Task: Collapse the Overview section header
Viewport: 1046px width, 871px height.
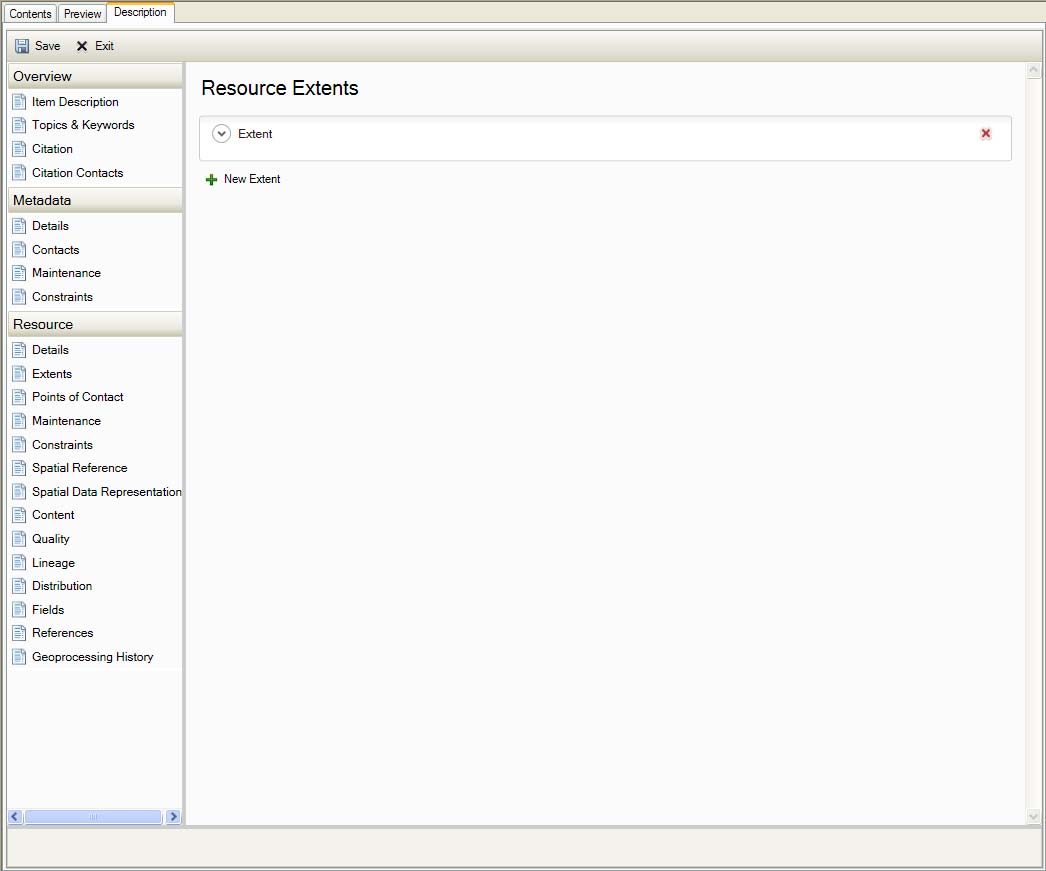Action: pyautogui.click(x=94, y=76)
